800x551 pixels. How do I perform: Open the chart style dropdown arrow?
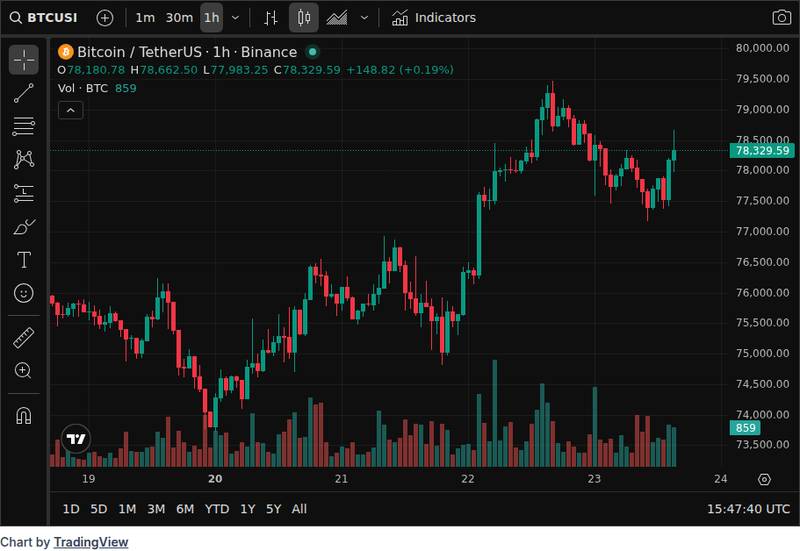pyautogui.click(x=364, y=18)
